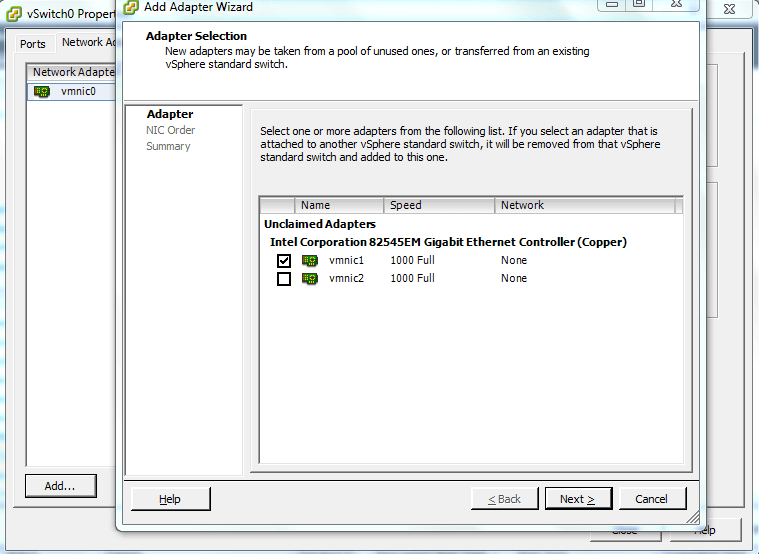This screenshot has height=554, width=759.
Task: Check the vmnic2 adapter checkbox
Action: [x=284, y=278]
